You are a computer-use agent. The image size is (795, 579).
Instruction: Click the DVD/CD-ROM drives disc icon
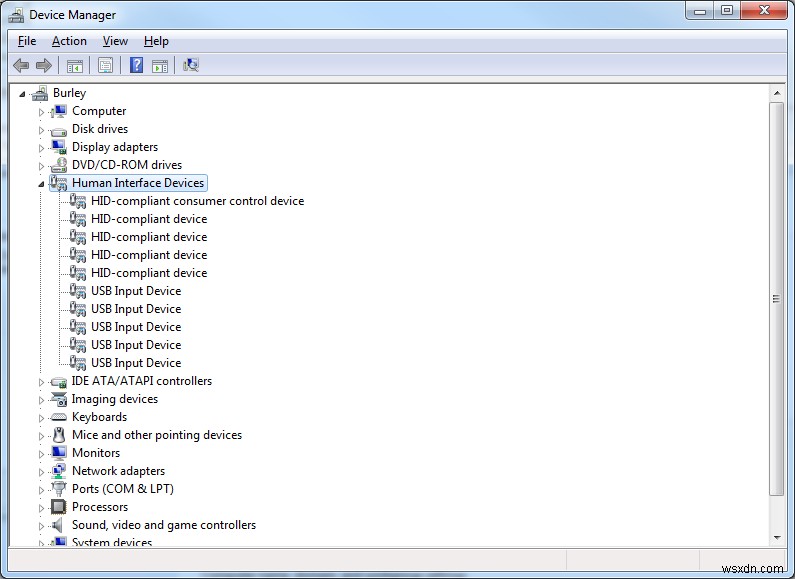click(x=59, y=165)
